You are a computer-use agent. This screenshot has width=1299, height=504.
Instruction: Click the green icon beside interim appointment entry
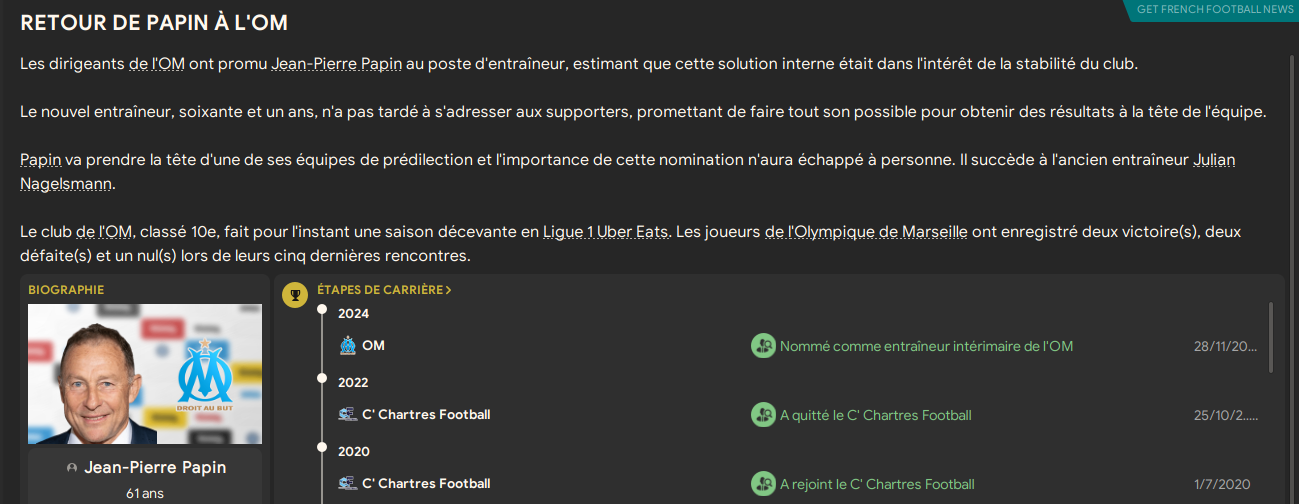(x=763, y=346)
